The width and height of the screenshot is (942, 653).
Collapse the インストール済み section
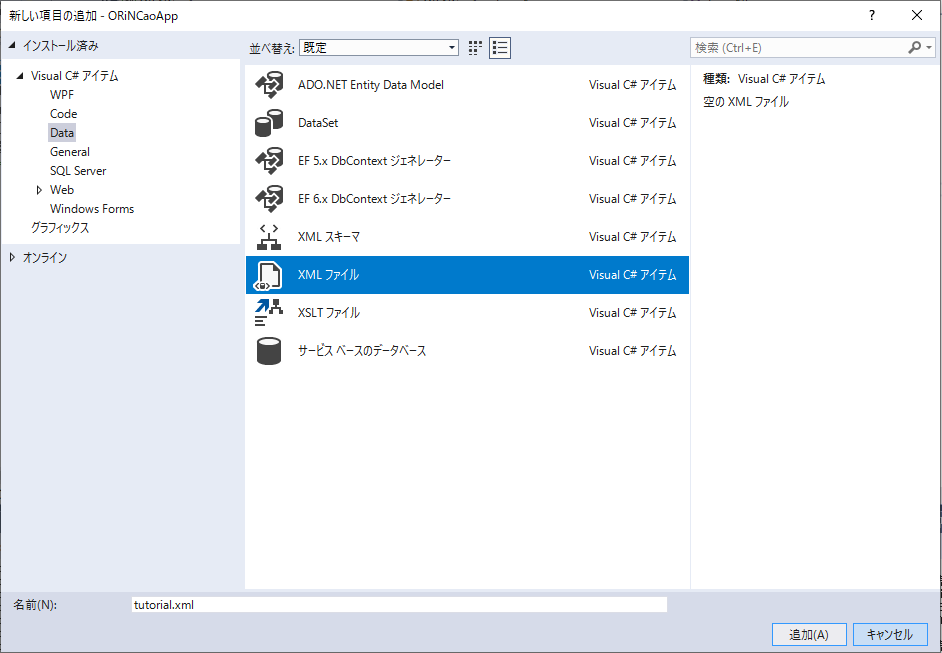point(12,45)
